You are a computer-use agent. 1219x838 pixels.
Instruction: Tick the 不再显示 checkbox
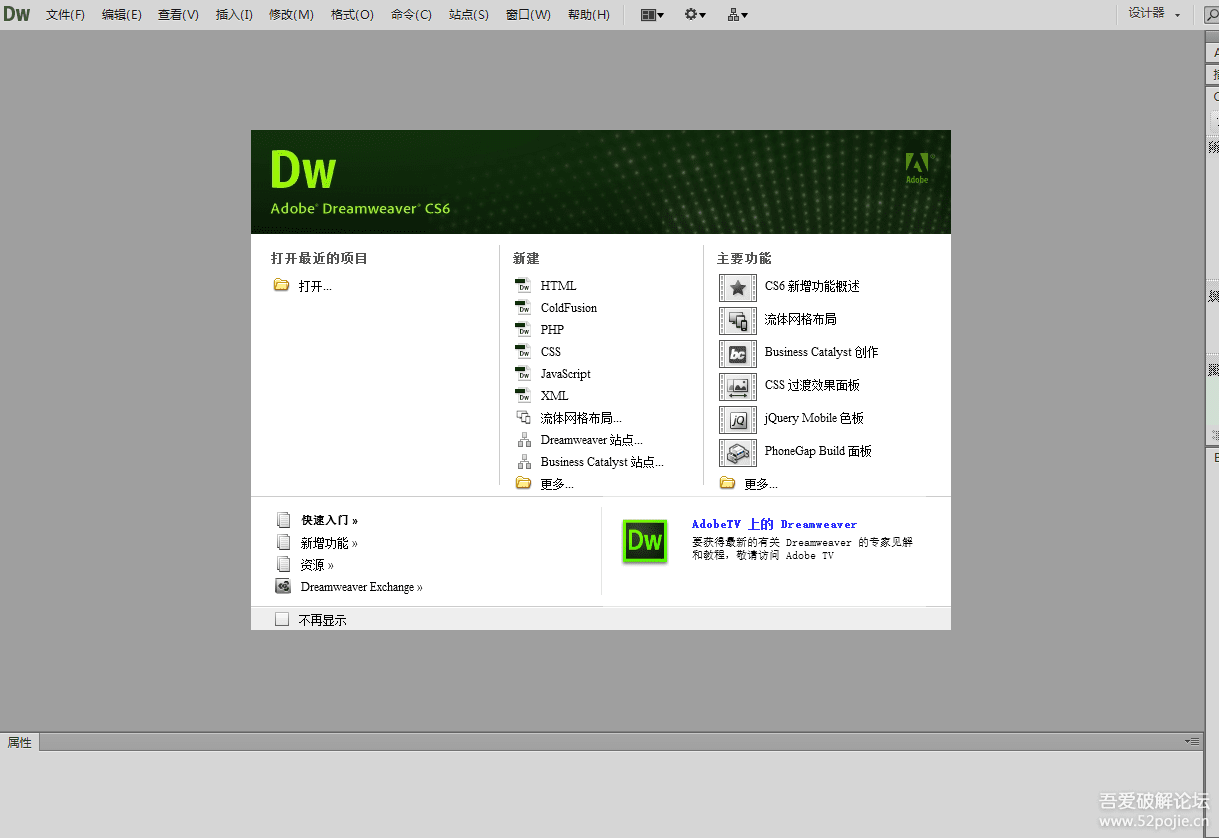point(282,619)
